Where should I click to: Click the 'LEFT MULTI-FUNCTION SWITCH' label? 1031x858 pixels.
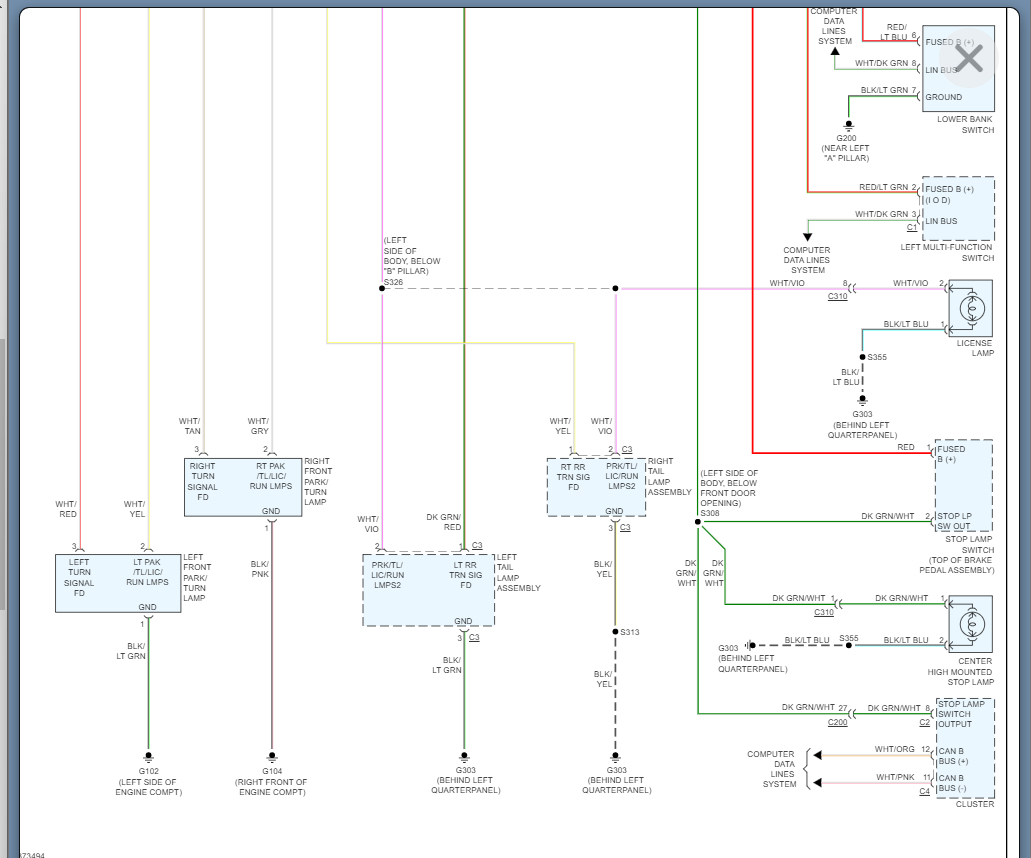(947, 252)
